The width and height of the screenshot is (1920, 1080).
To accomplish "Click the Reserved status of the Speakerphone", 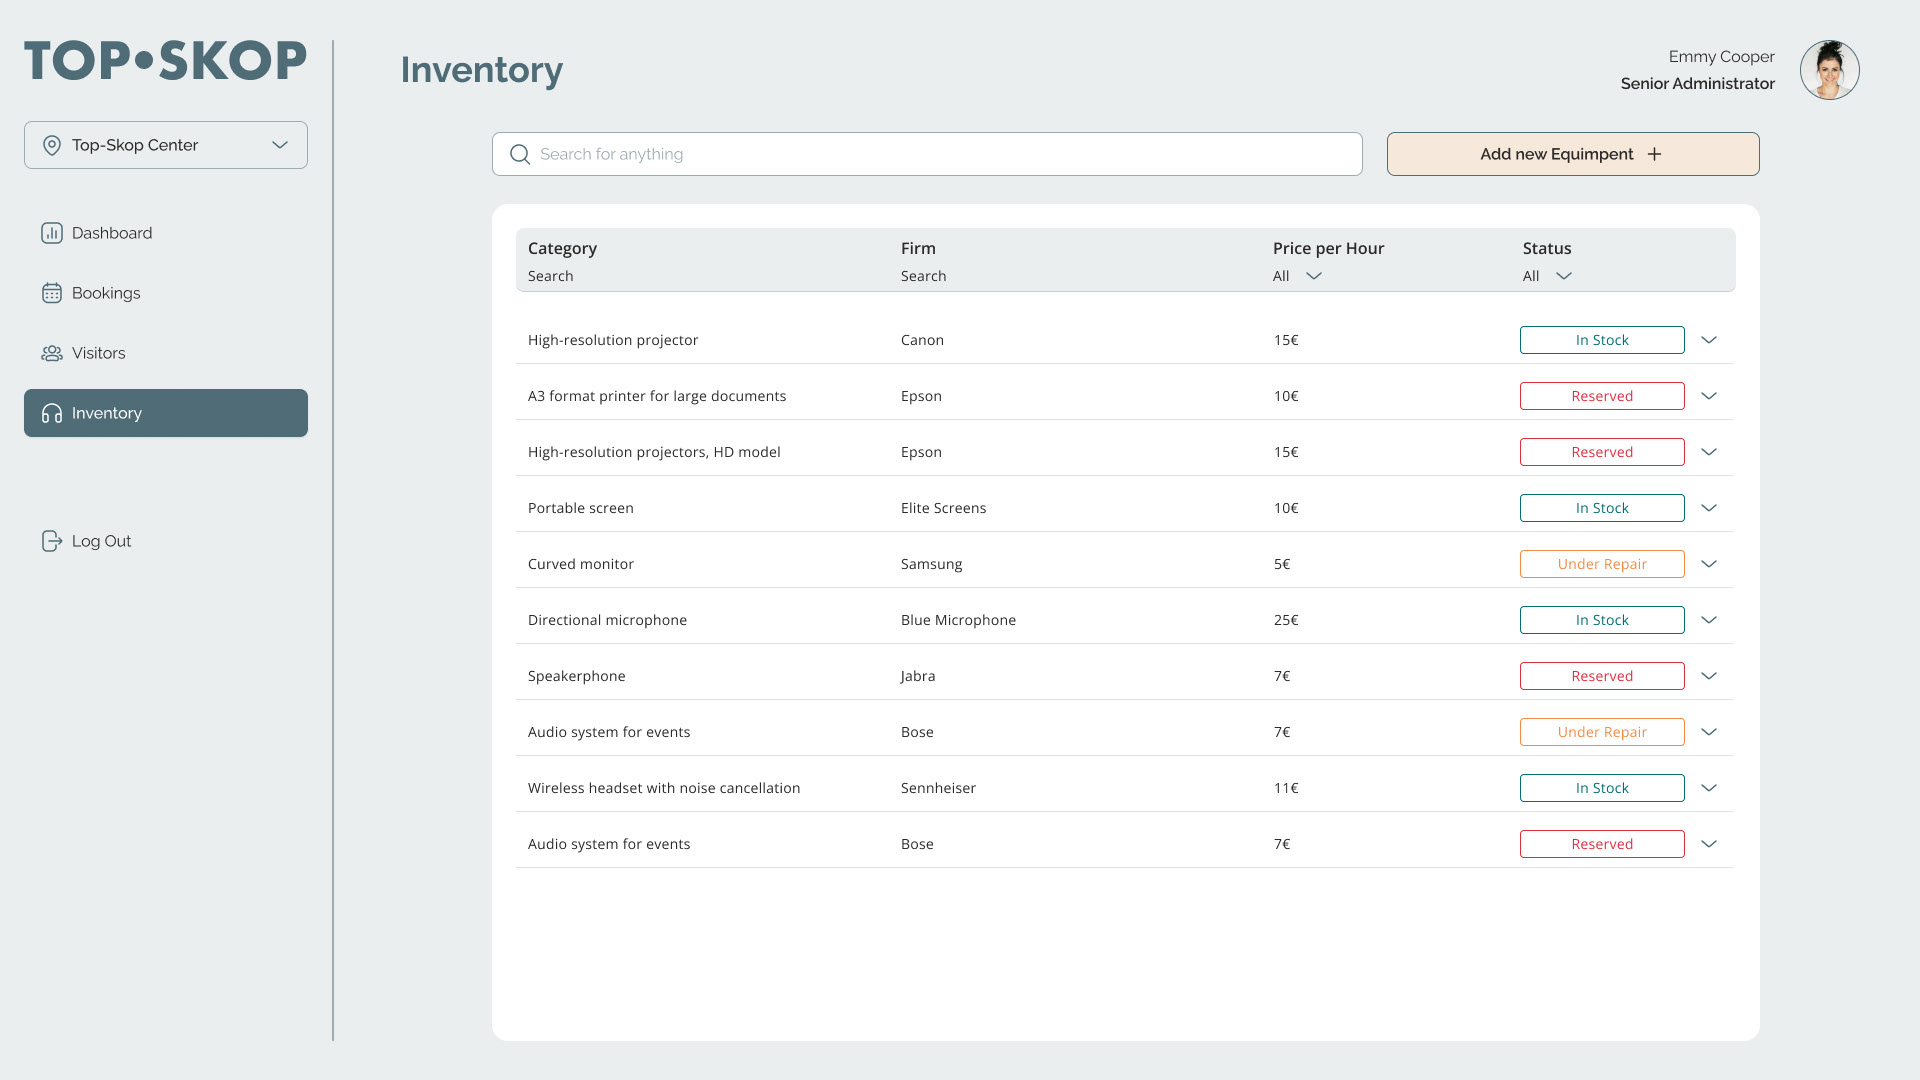I will click(x=1602, y=676).
